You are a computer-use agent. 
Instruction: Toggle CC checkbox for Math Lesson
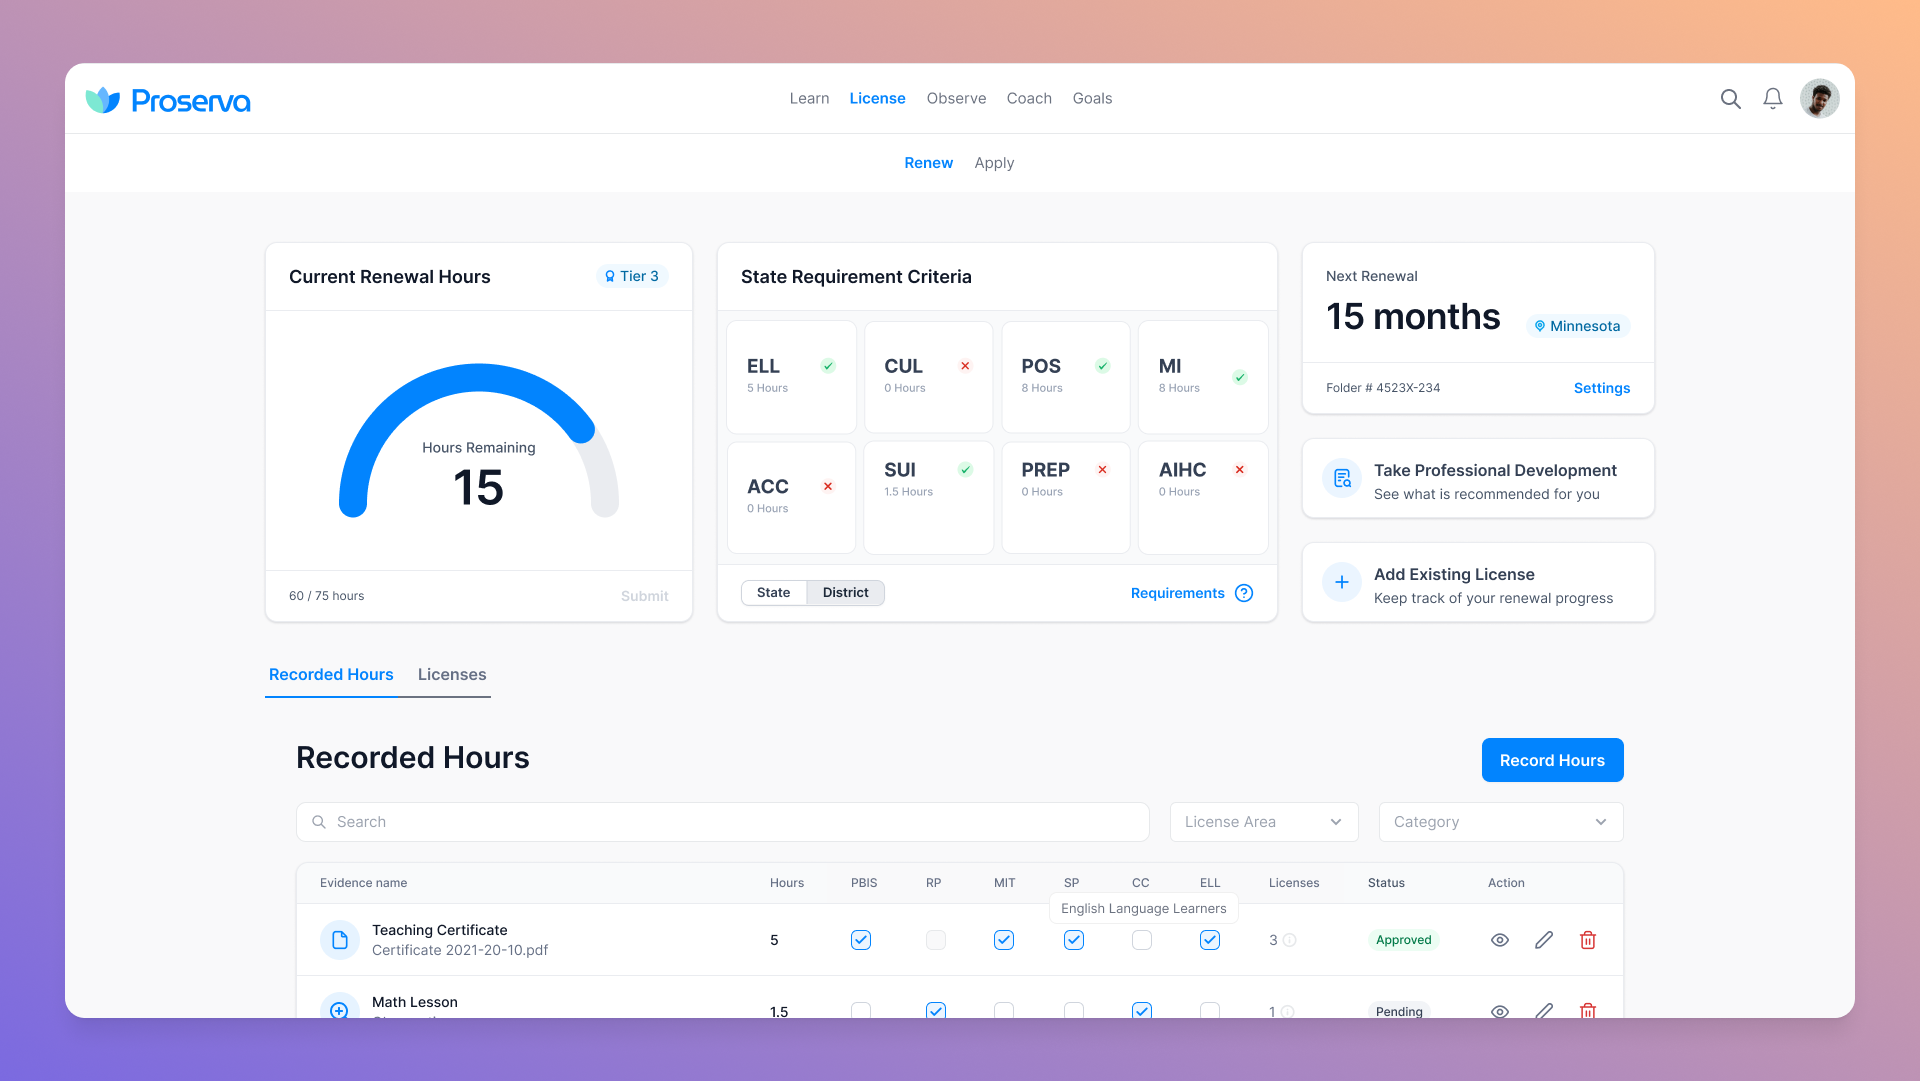pyautogui.click(x=1142, y=1010)
